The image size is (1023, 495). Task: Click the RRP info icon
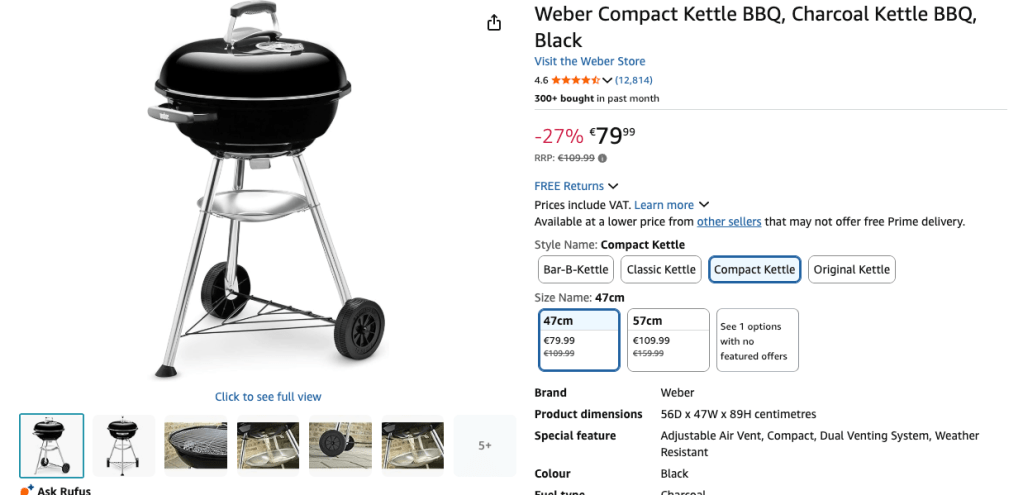pos(602,158)
